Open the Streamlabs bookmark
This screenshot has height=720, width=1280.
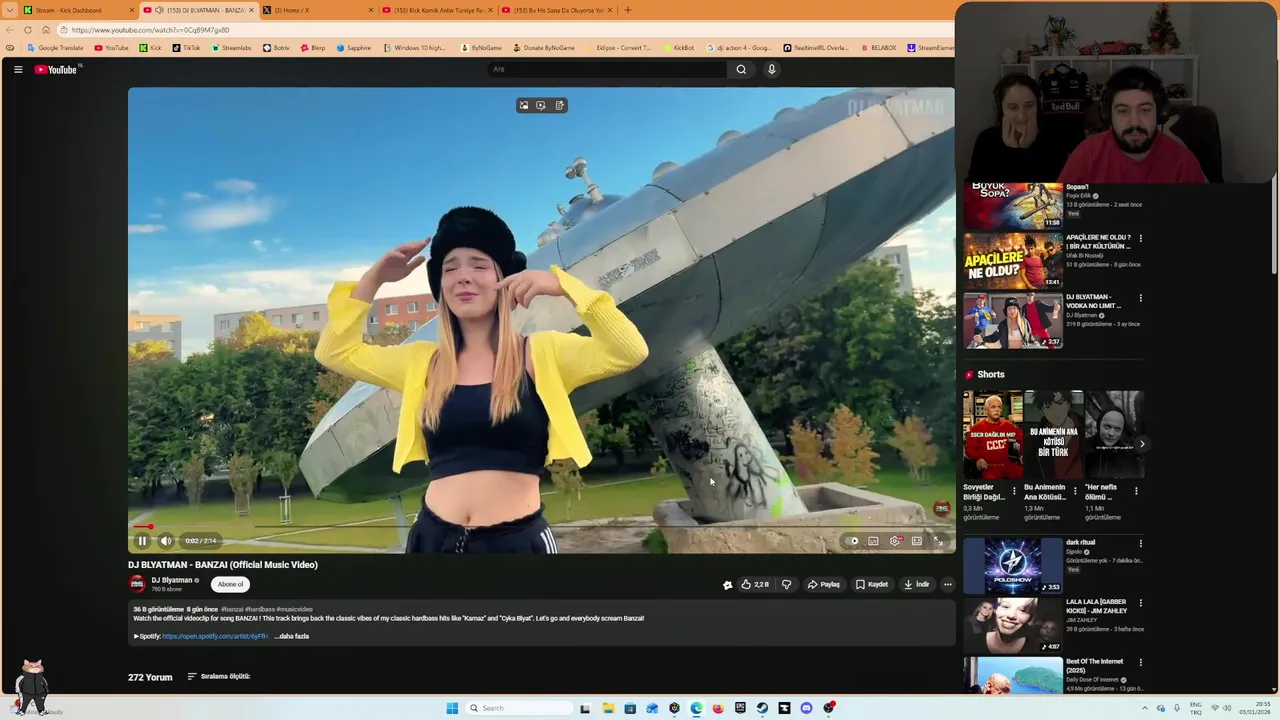(x=231, y=48)
